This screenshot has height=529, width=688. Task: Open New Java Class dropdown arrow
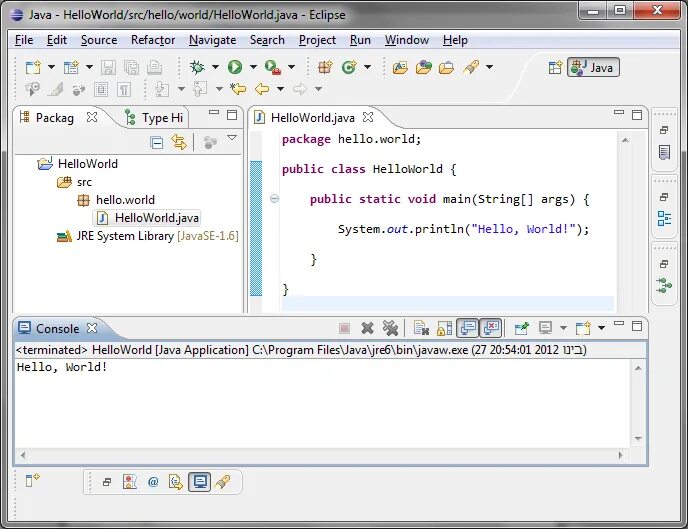pyautogui.click(x=367, y=67)
